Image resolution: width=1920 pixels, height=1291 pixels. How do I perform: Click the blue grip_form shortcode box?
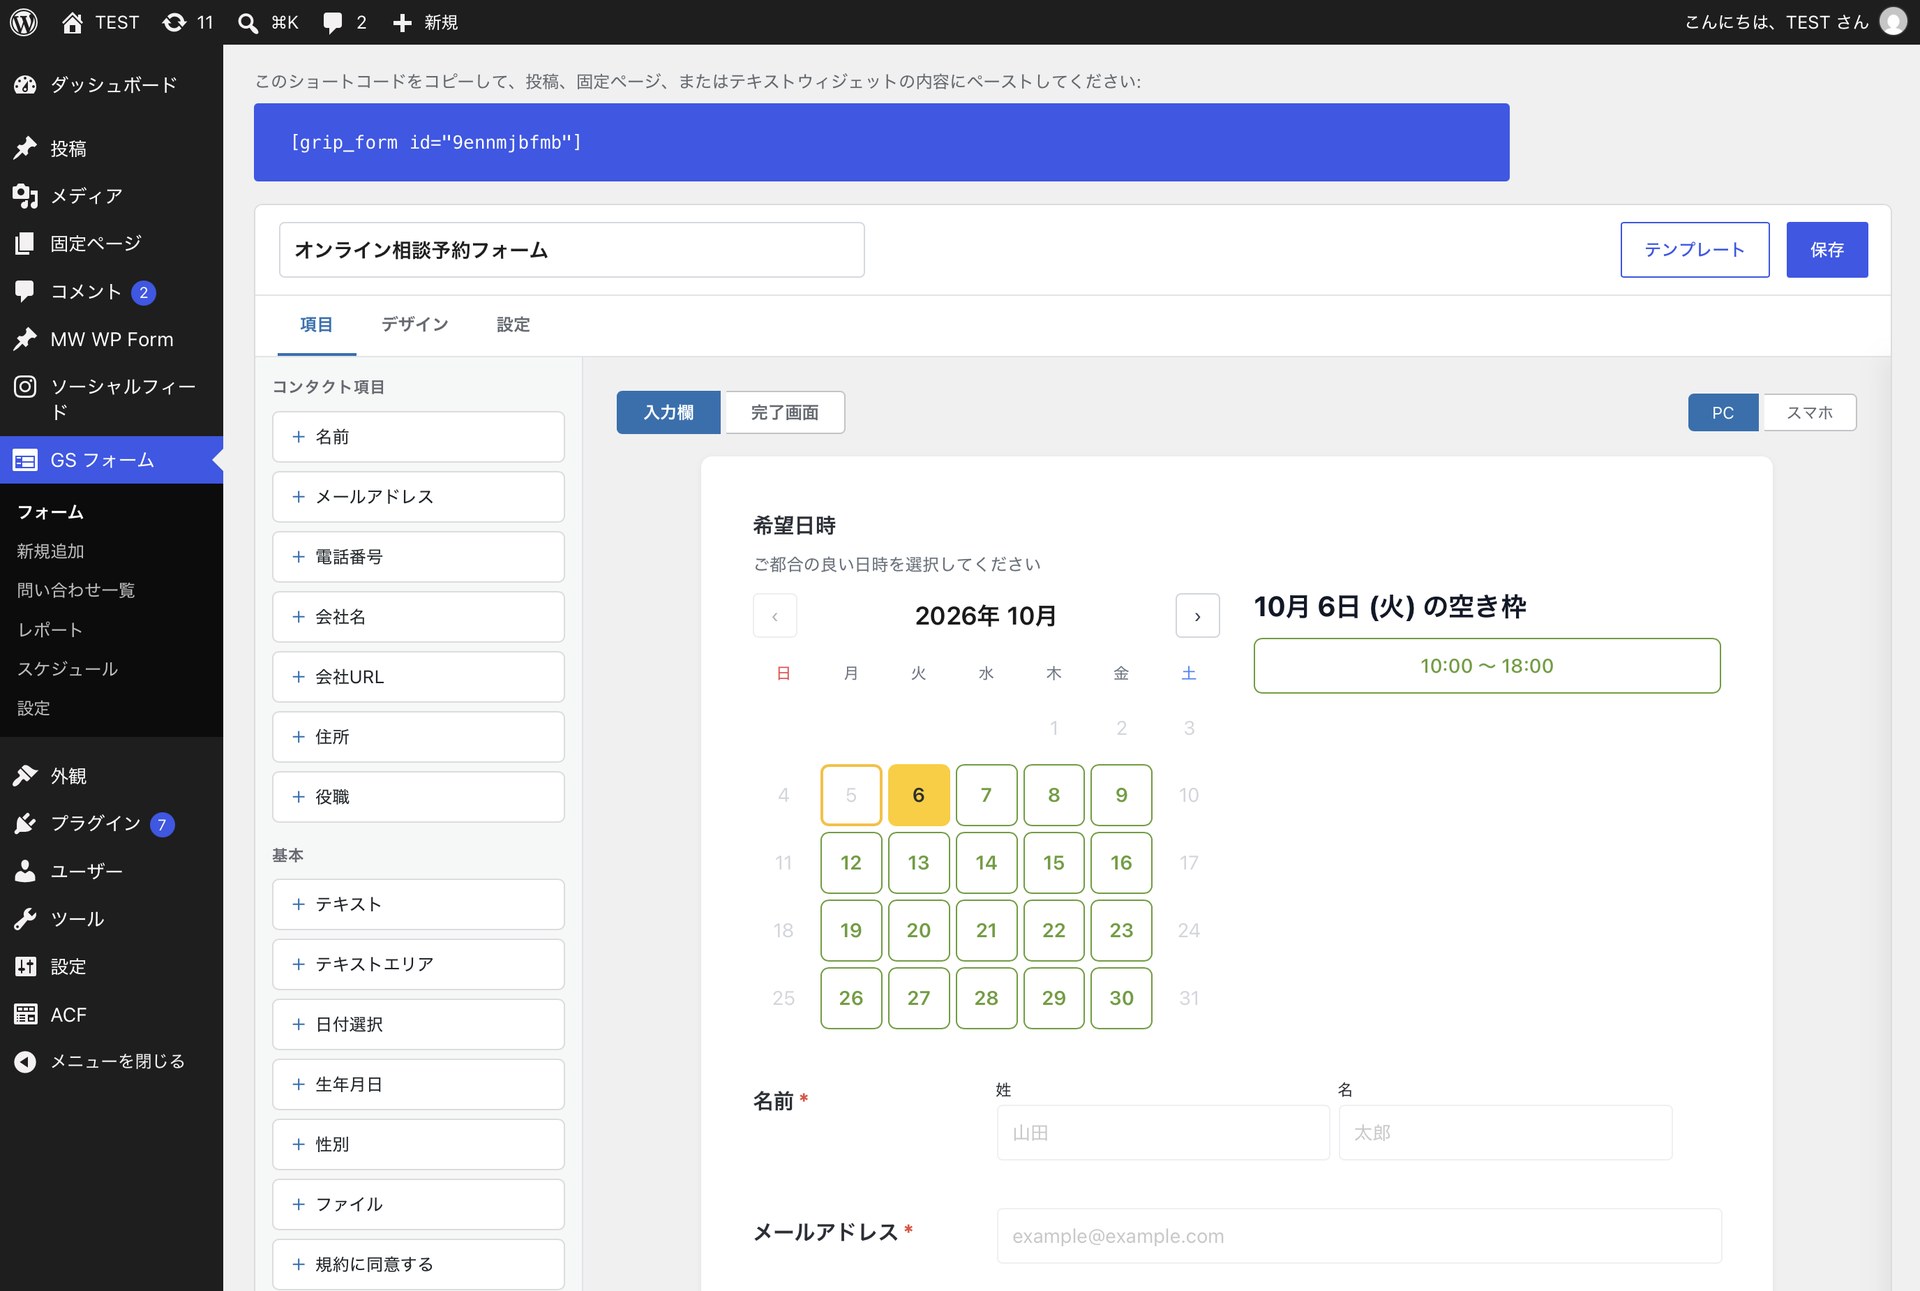pos(881,142)
